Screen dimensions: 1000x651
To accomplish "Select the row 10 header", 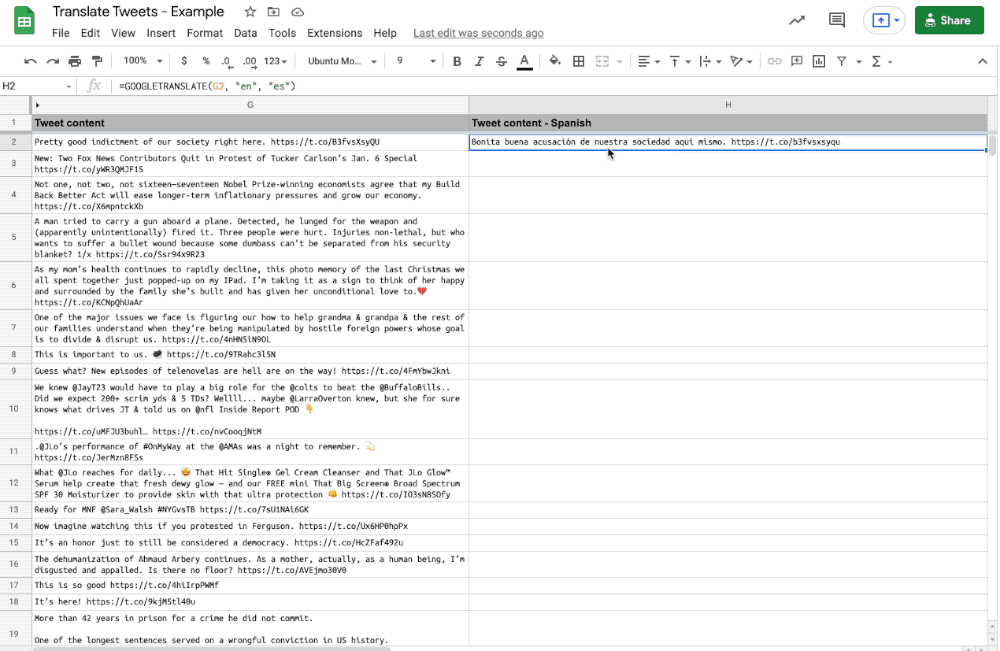I will pyautogui.click(x=14, y=409).
